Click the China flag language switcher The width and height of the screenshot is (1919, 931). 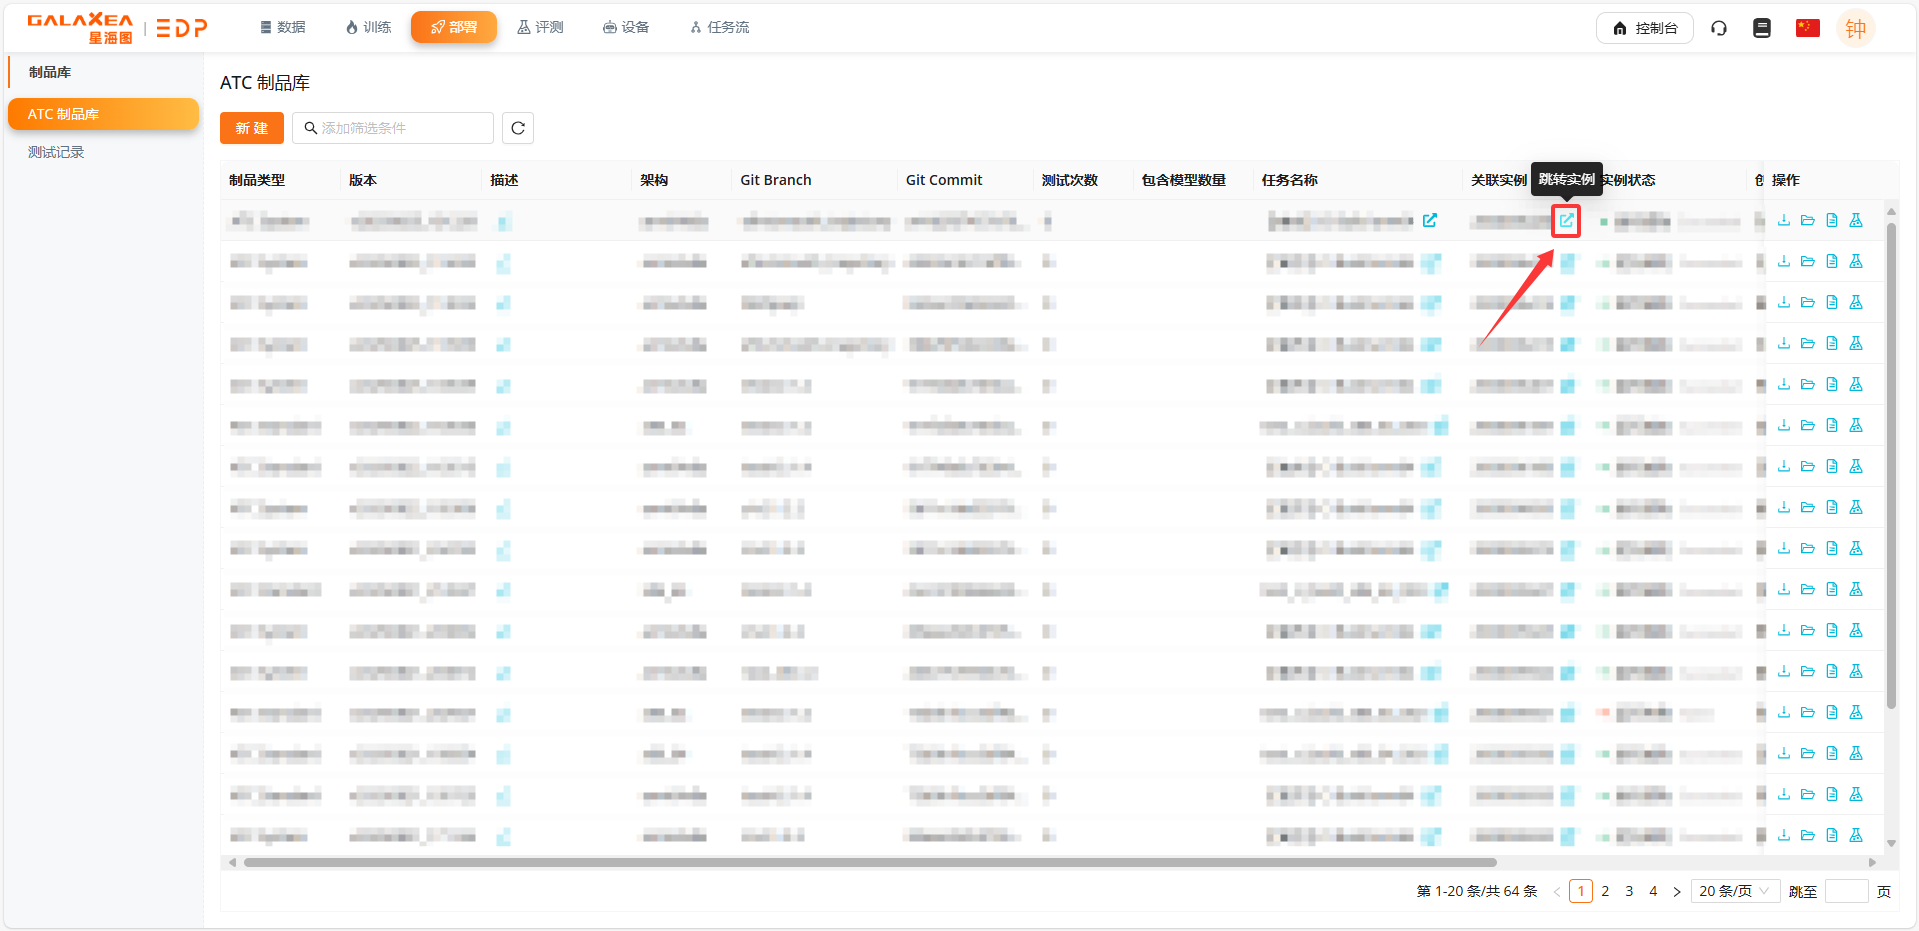[x=1807, y=28]
